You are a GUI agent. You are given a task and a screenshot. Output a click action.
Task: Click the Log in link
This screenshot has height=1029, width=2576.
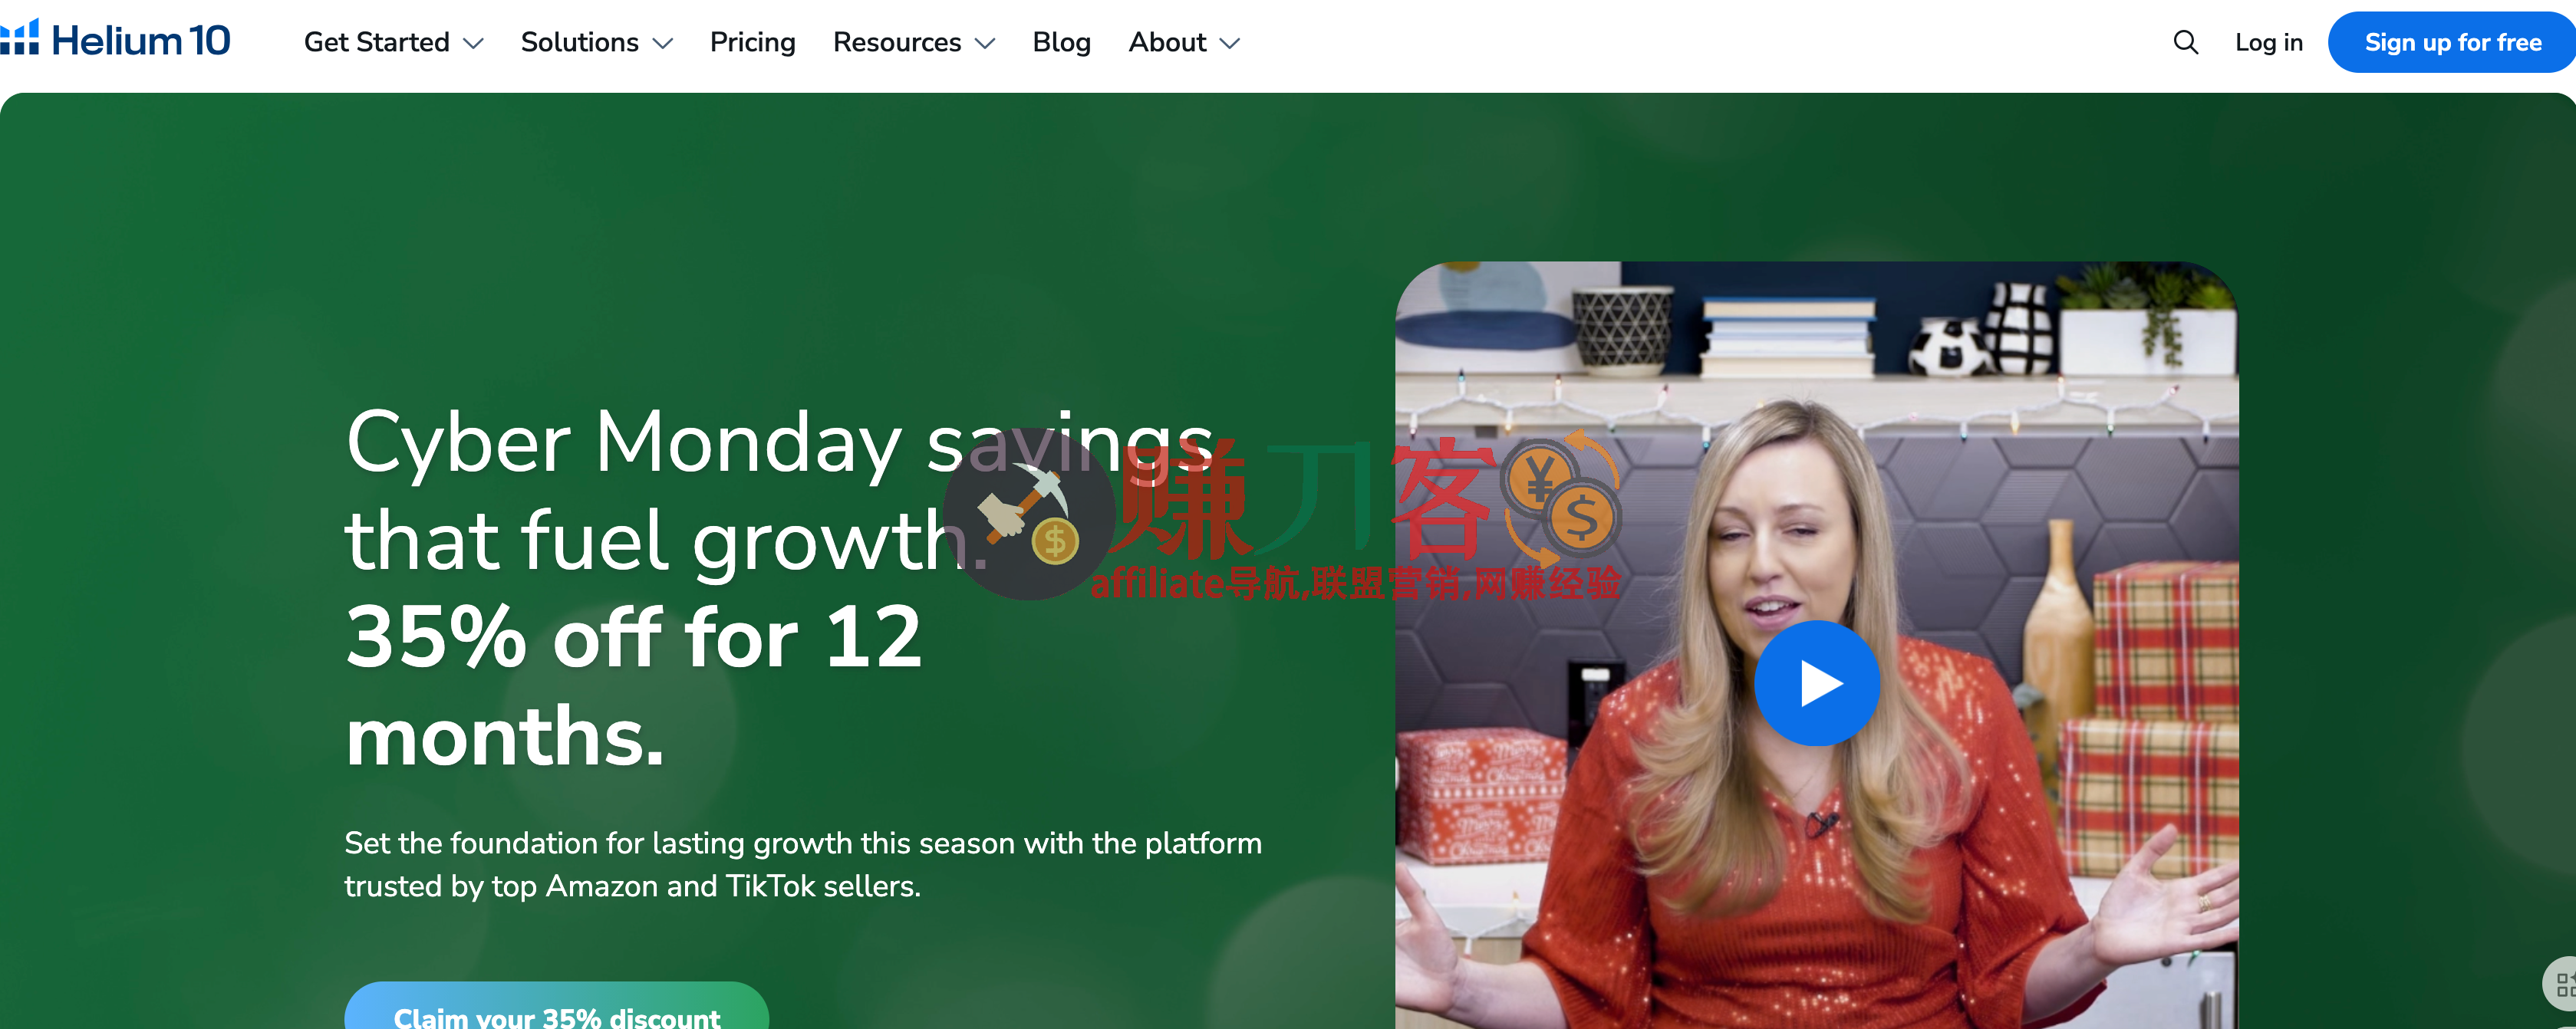pos(2268,42)
